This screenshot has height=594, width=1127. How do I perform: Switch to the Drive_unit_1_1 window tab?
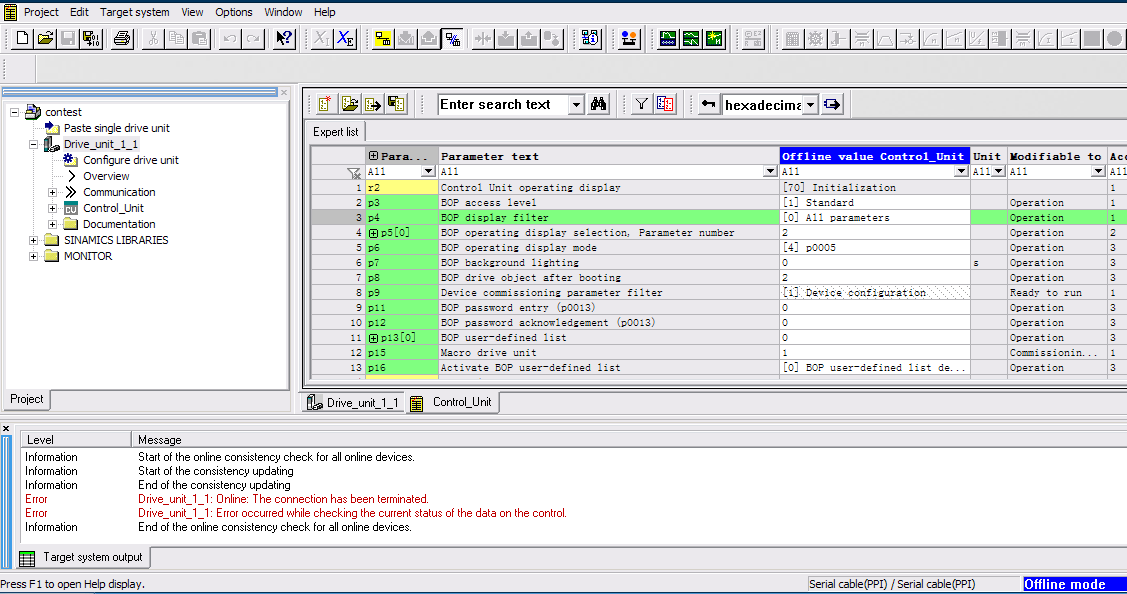(x=354, y=403)
